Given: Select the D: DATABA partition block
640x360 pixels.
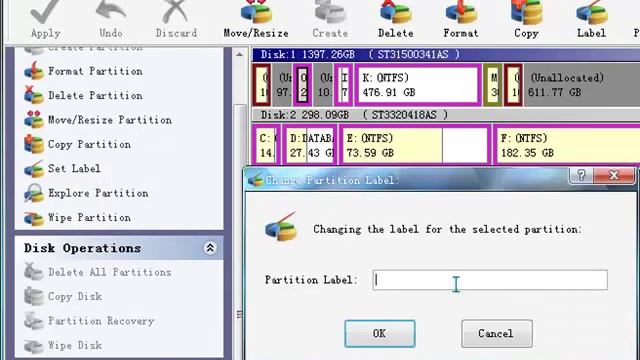Looking at the screenshot, I should 310,146.
